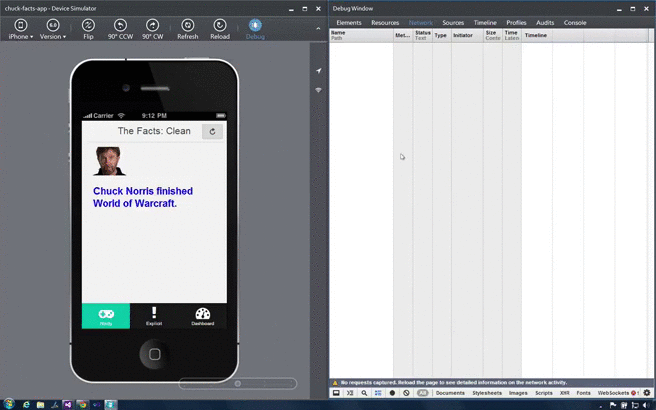Select the Explicit tab in the app

(154, 316)
